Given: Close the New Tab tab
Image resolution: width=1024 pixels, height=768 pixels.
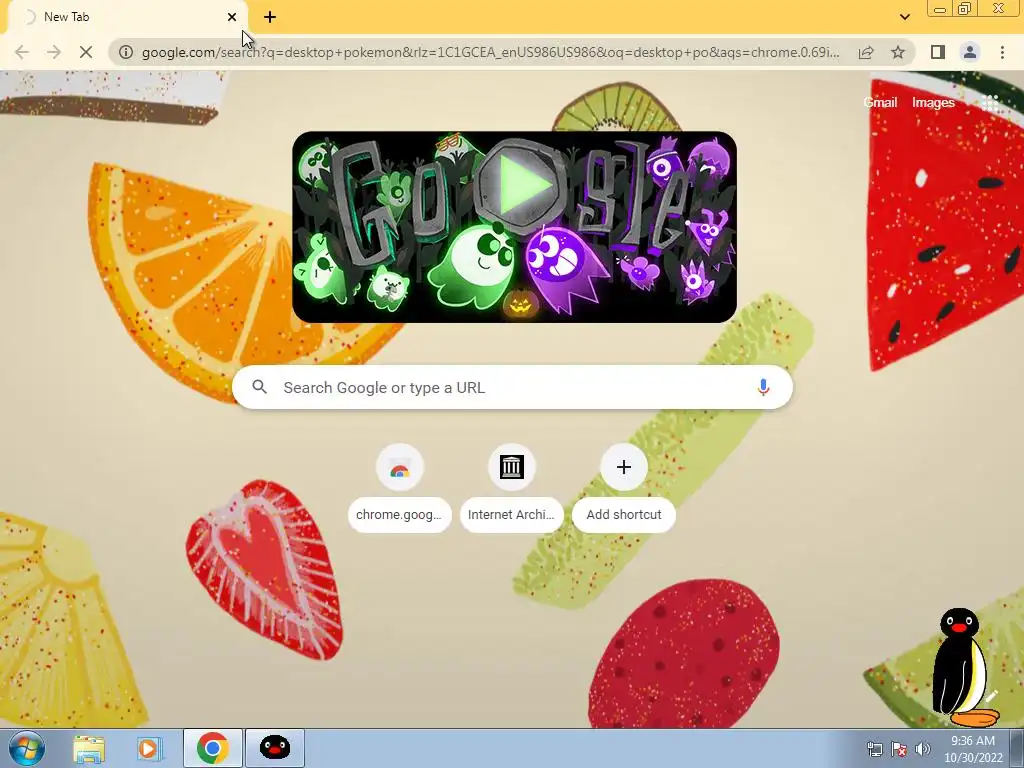Looking at the screenshot, I should [x=232, y=17].
